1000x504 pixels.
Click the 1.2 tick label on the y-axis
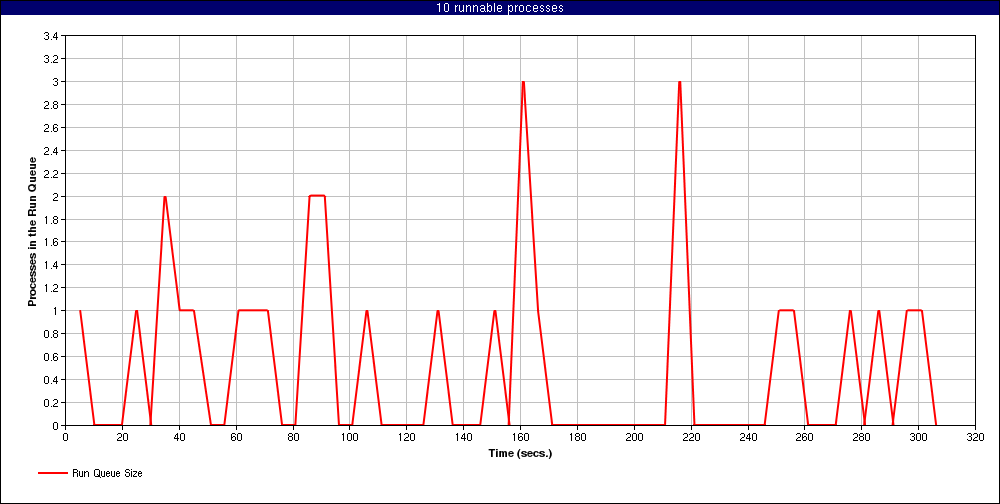coord(51,288)
